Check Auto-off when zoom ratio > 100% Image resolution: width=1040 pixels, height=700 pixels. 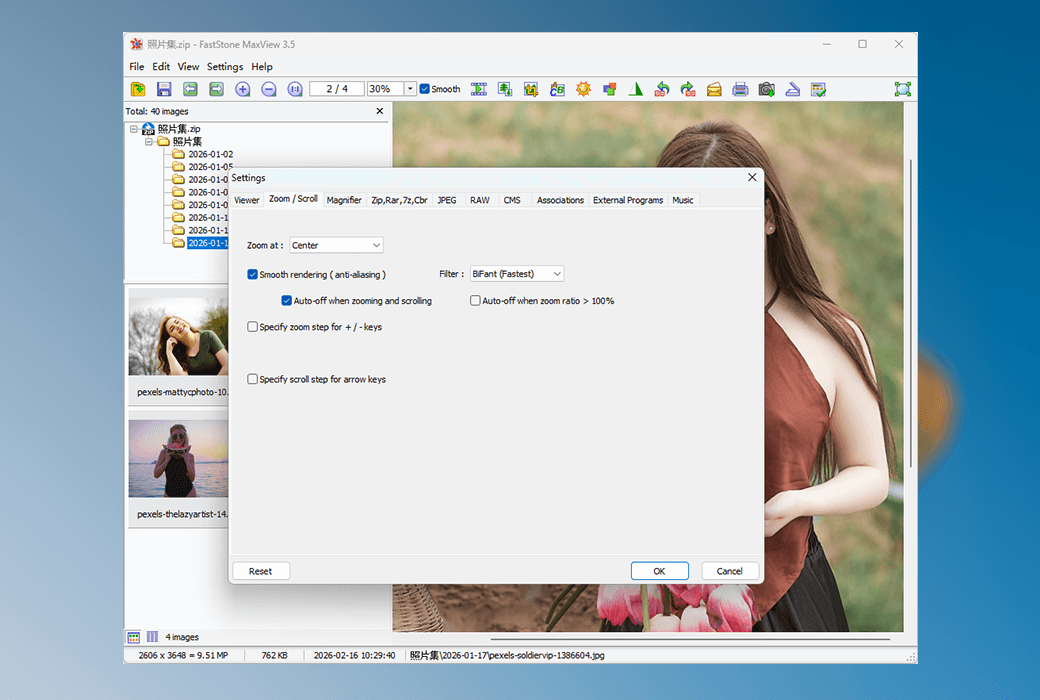point(476,301)
